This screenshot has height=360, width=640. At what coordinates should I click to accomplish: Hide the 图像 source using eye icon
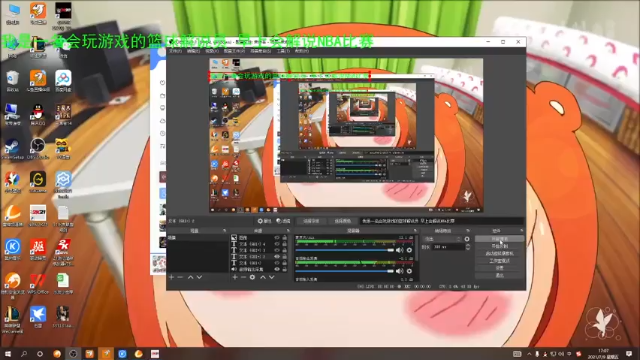277,238
